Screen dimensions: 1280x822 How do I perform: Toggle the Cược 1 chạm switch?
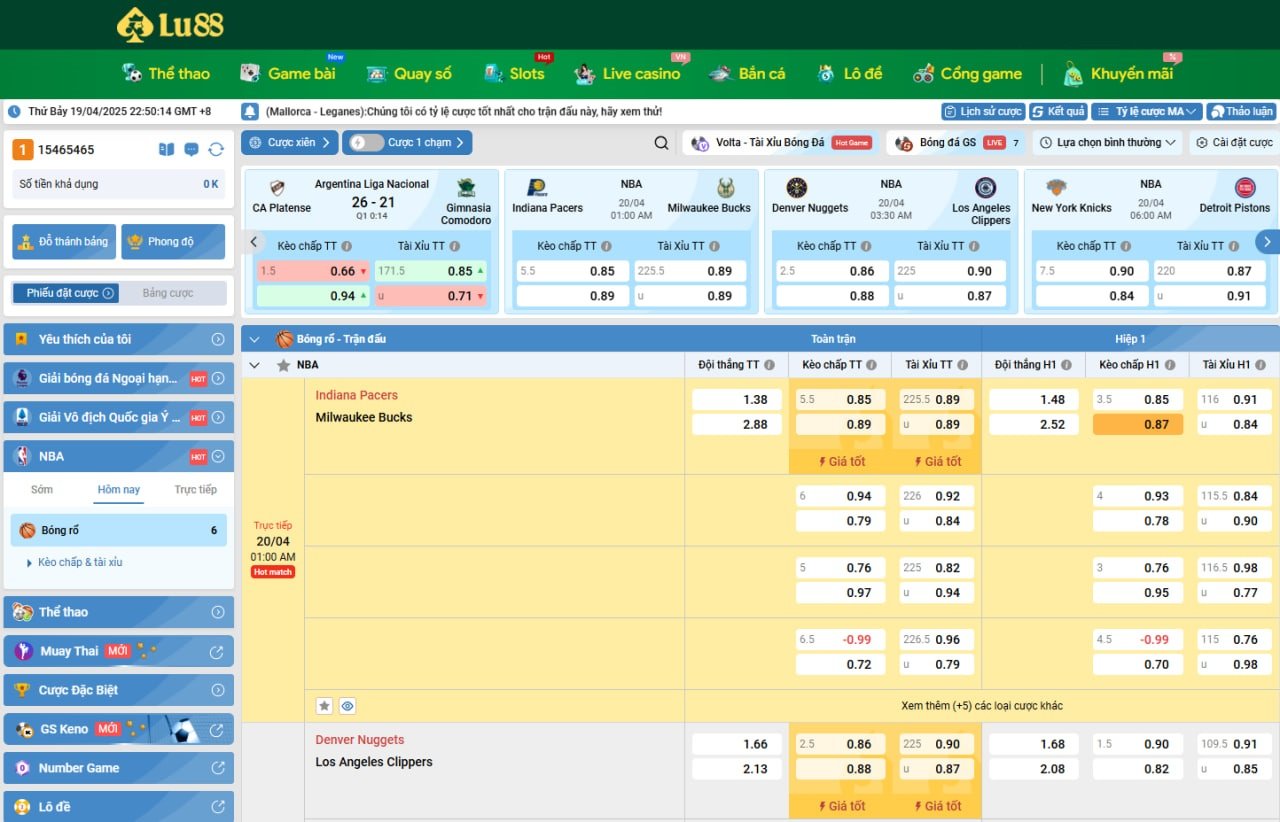tap(367, 143)
